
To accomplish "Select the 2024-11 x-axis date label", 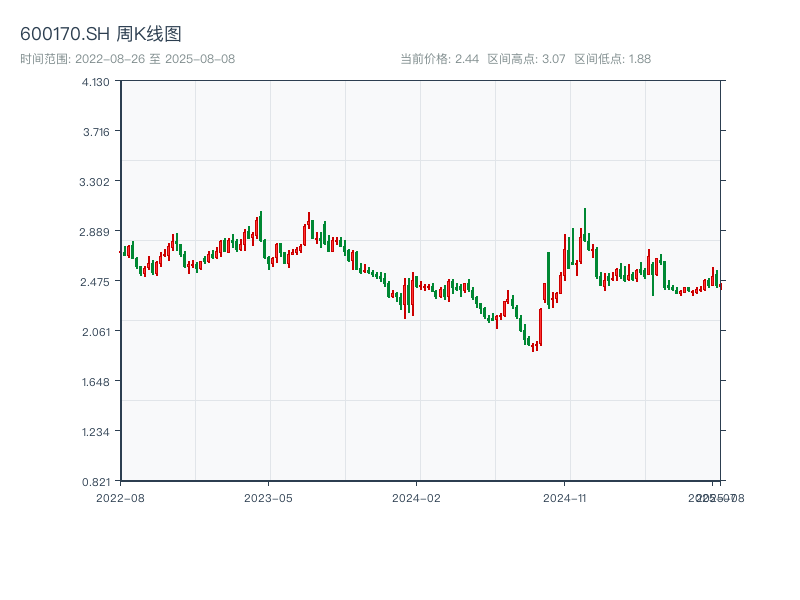I will pos(564,497).
